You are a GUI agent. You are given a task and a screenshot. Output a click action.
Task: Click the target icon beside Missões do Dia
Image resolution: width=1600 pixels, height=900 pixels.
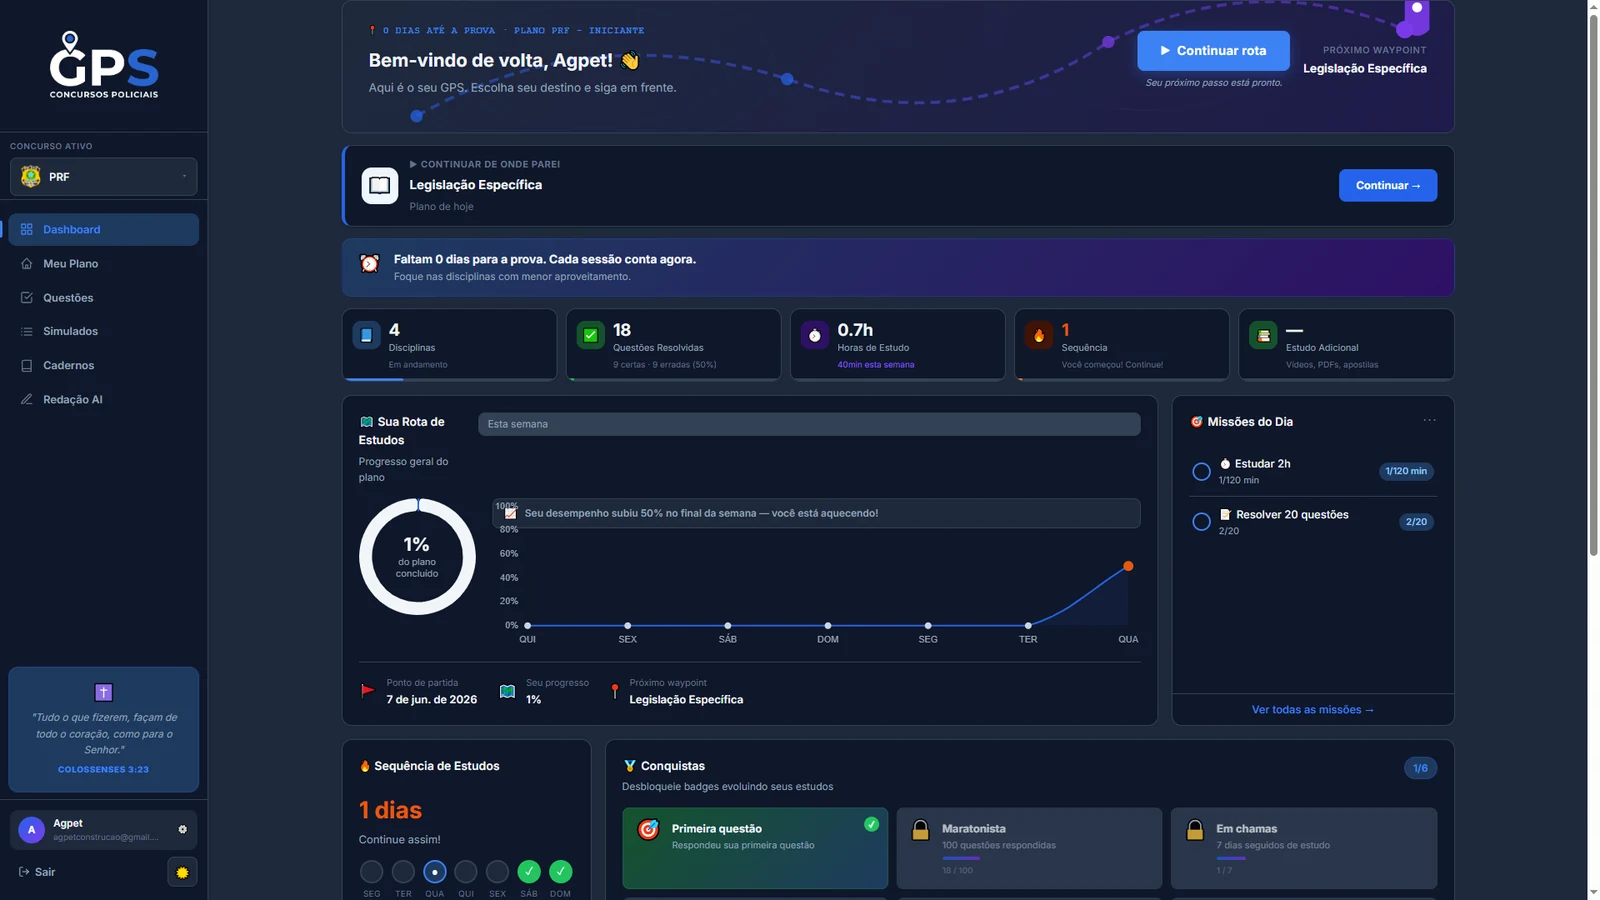(x=1197, y=422)
